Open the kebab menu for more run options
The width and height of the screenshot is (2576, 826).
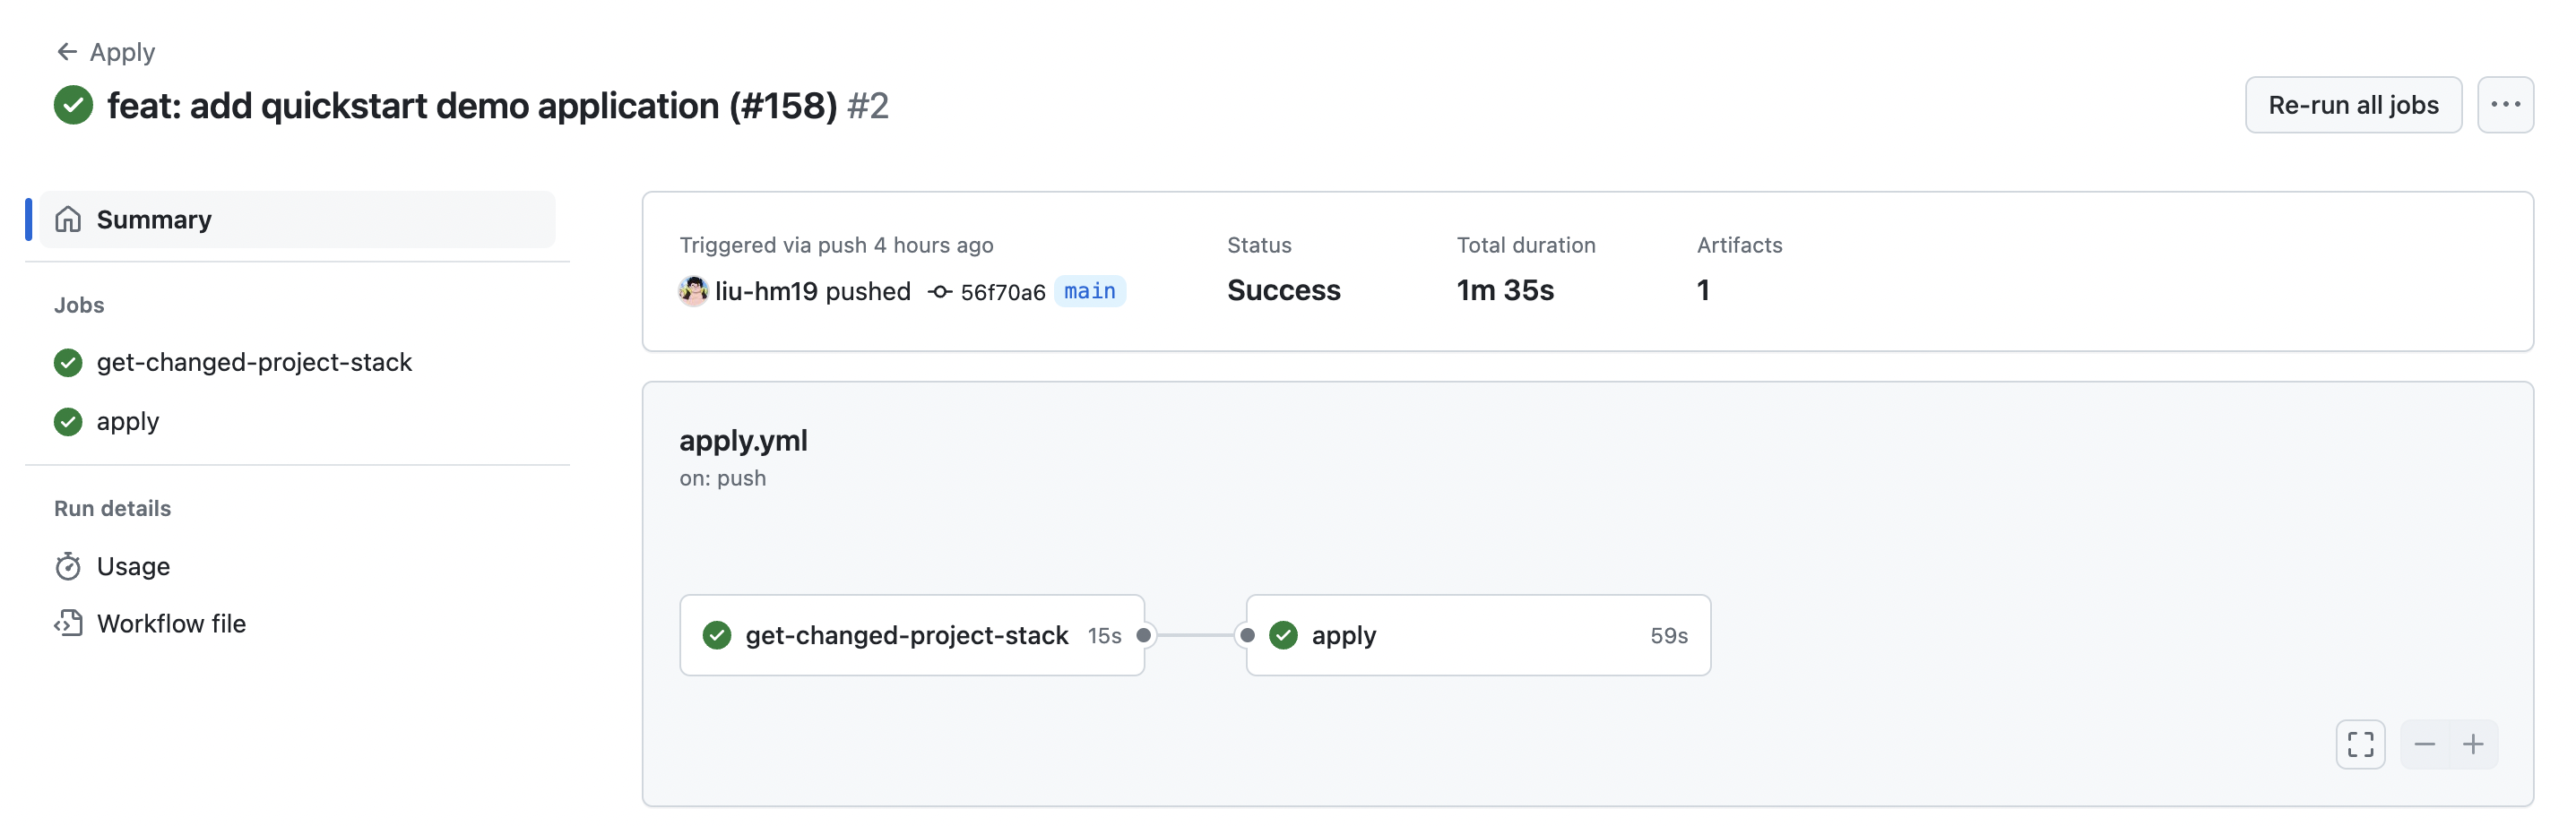tap(2507, 104)
